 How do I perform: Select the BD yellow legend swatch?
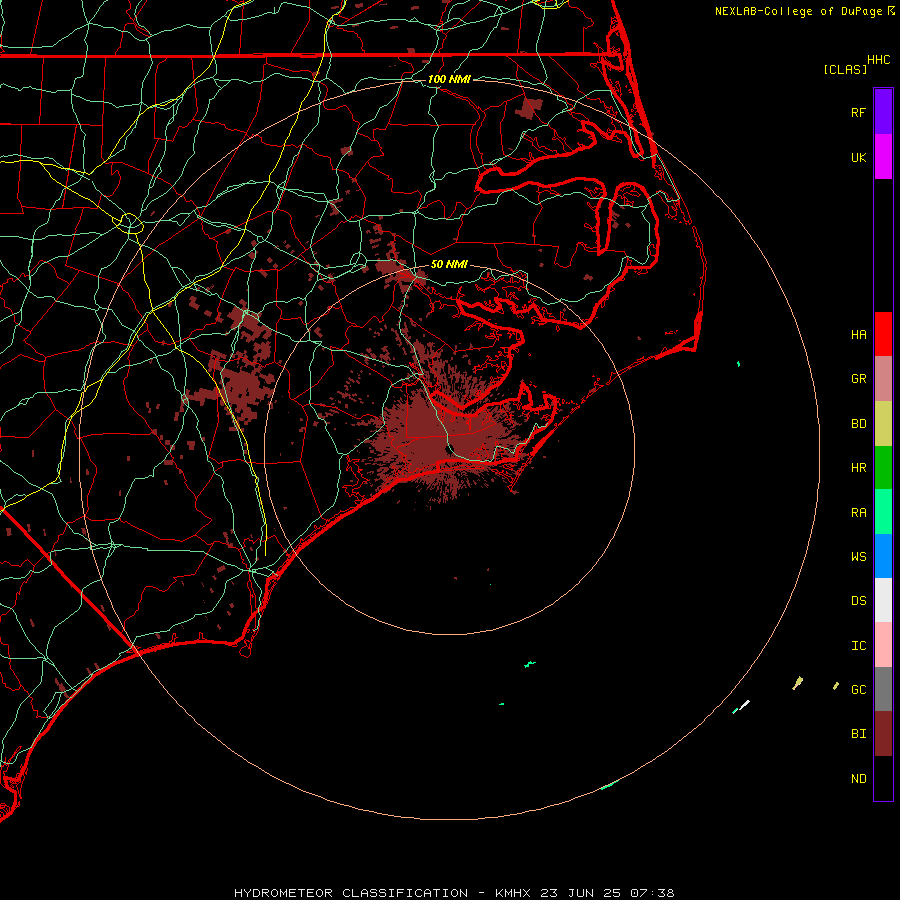[x=883, y=424]
